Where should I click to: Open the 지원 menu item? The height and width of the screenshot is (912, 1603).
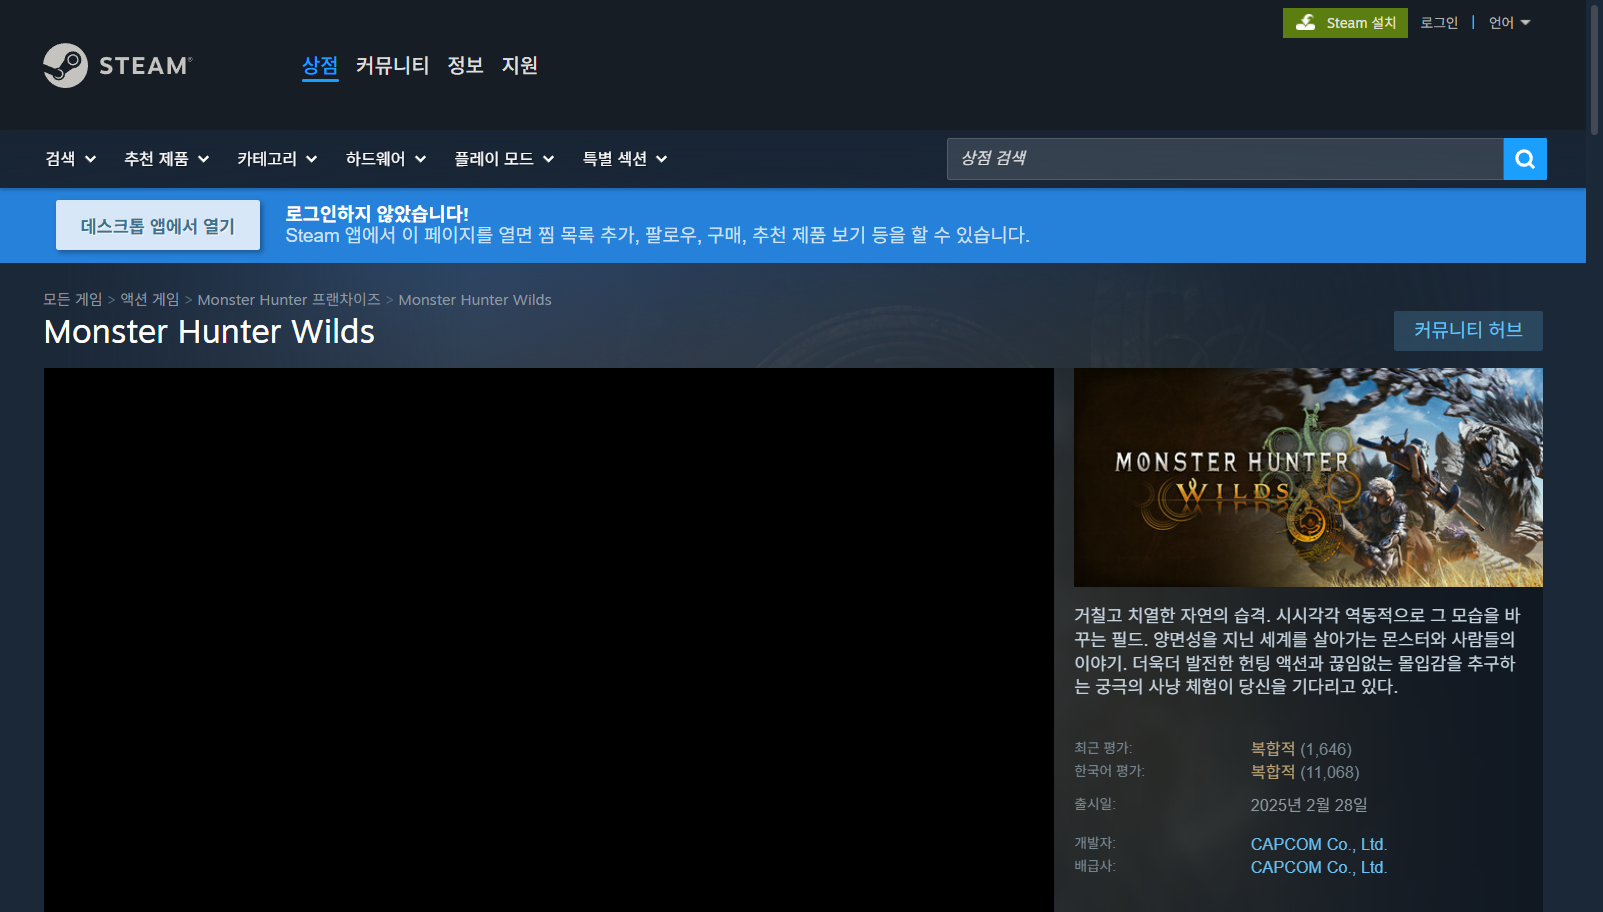tap(519, 66)
